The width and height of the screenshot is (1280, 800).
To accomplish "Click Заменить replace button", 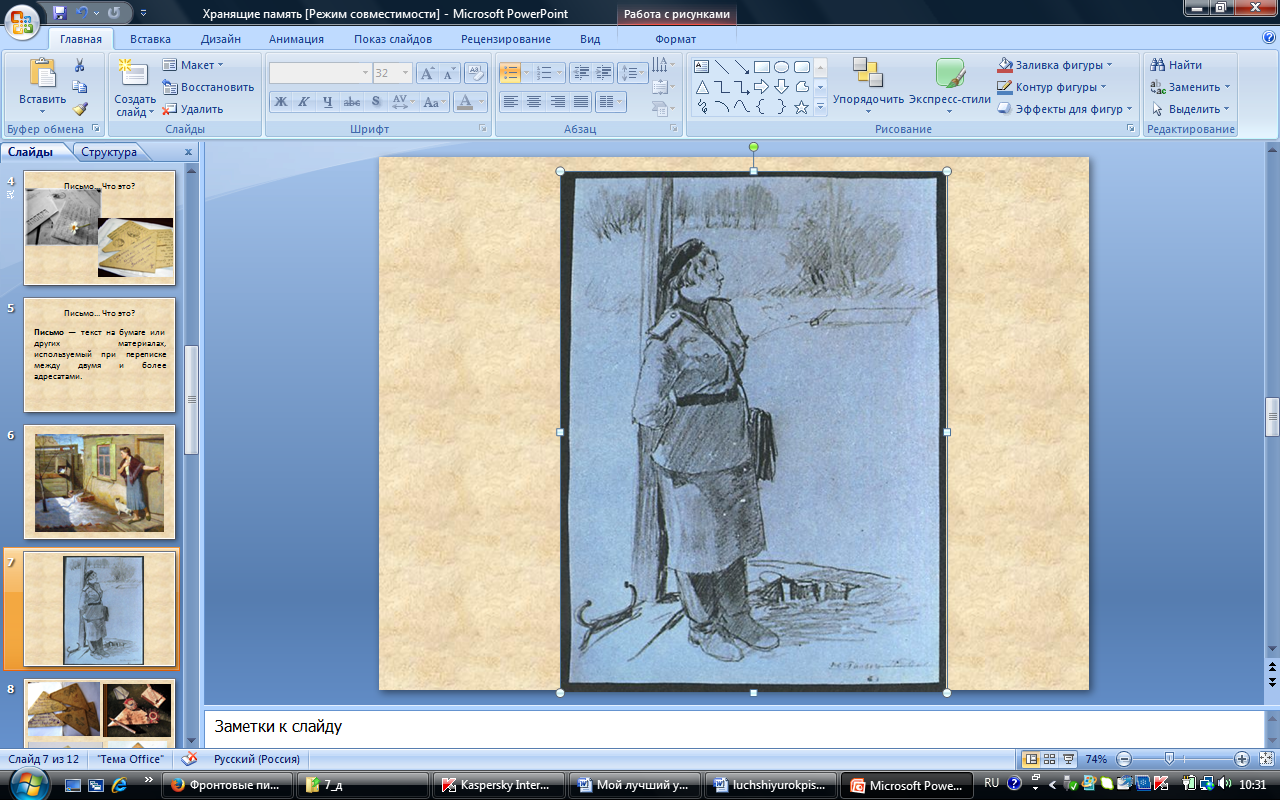I will click(x=1190, y=87).
